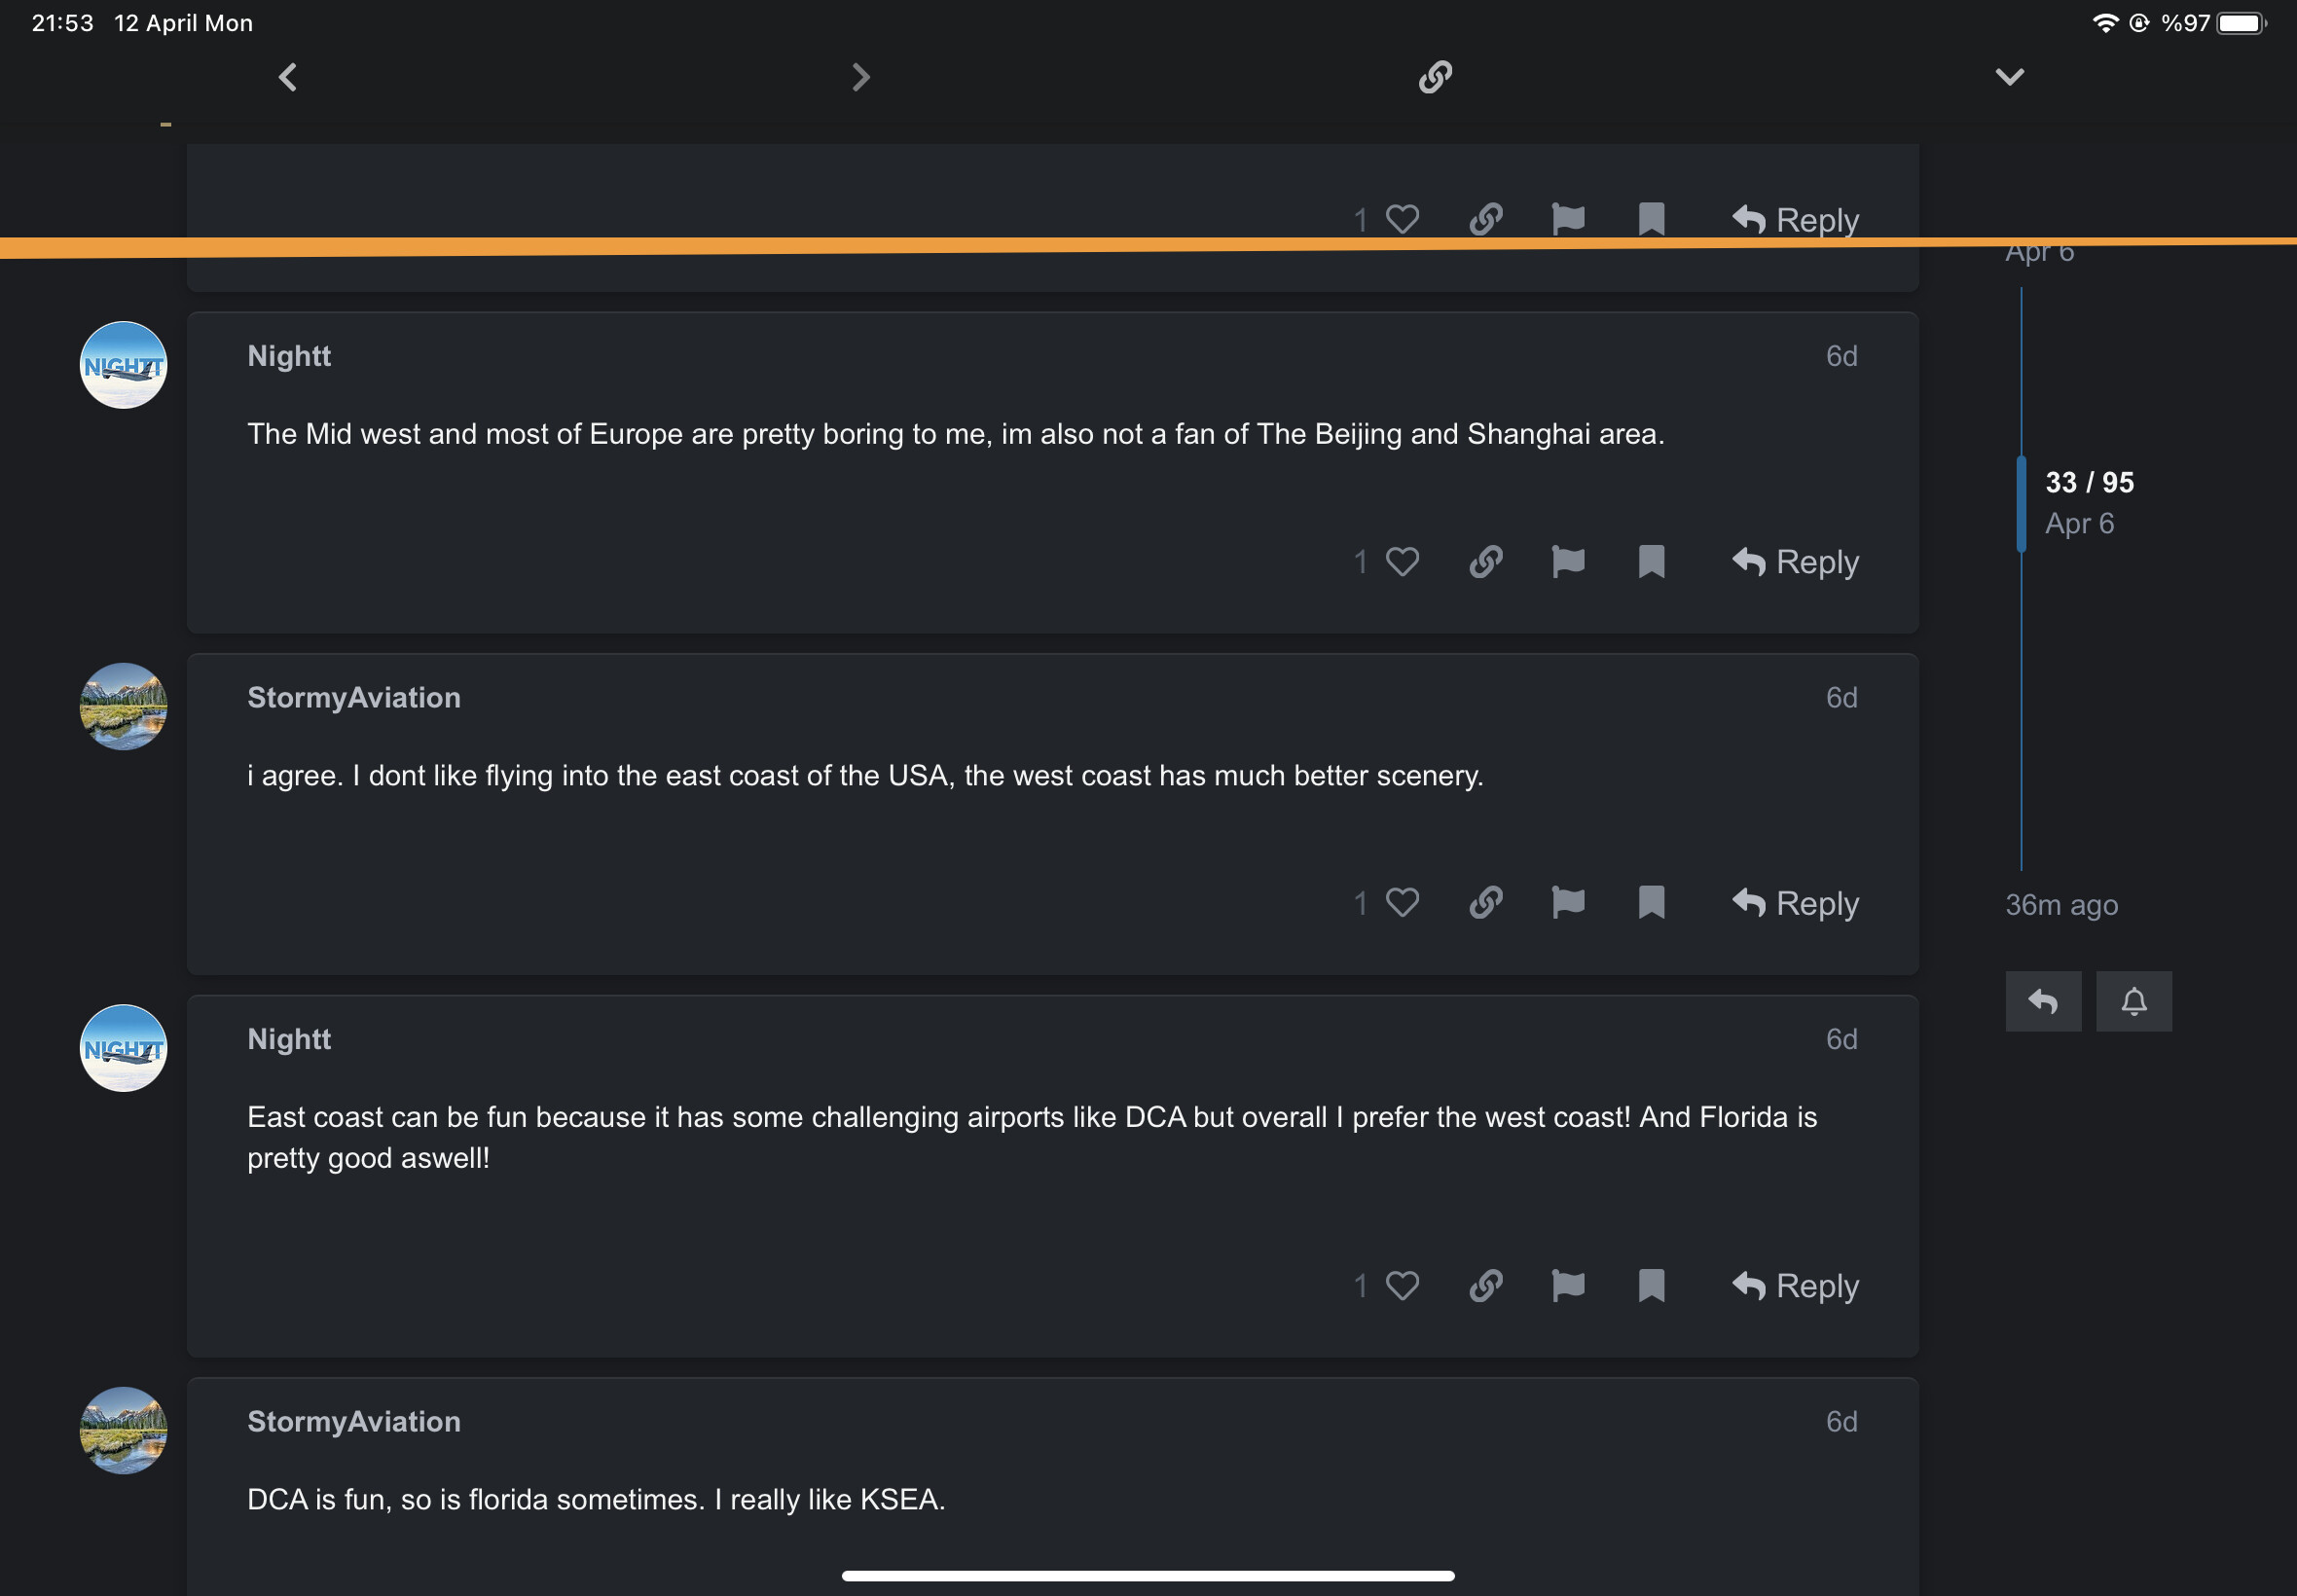Reply to StormyAviation's east coast post
Viewport: 2297px width, 1596px height.
1795,903
